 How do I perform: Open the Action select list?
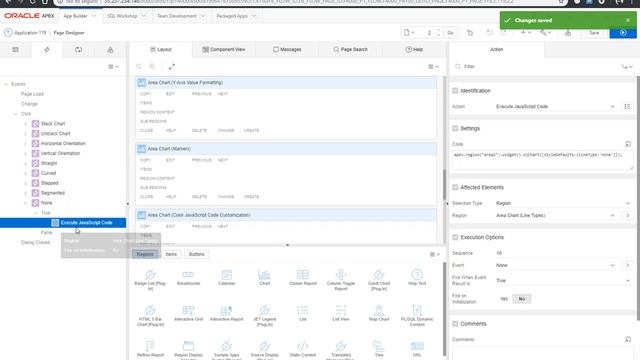click(556, 107)
